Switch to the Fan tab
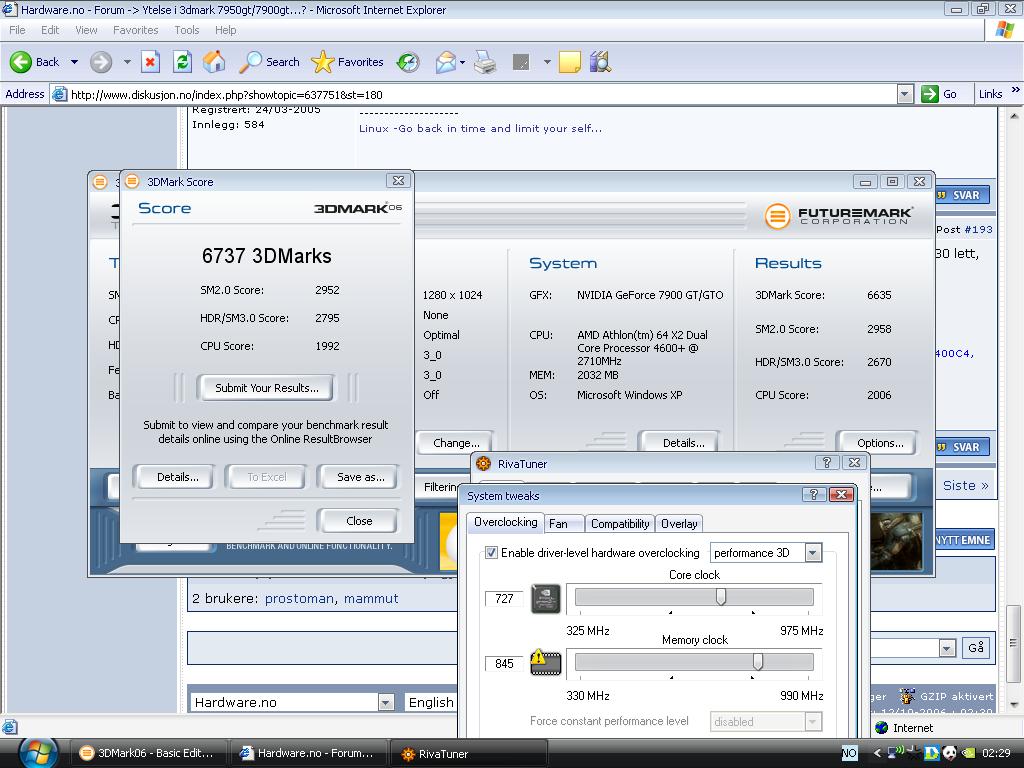1024x768 pixels. pyautogui.click(x=563, y=524)
